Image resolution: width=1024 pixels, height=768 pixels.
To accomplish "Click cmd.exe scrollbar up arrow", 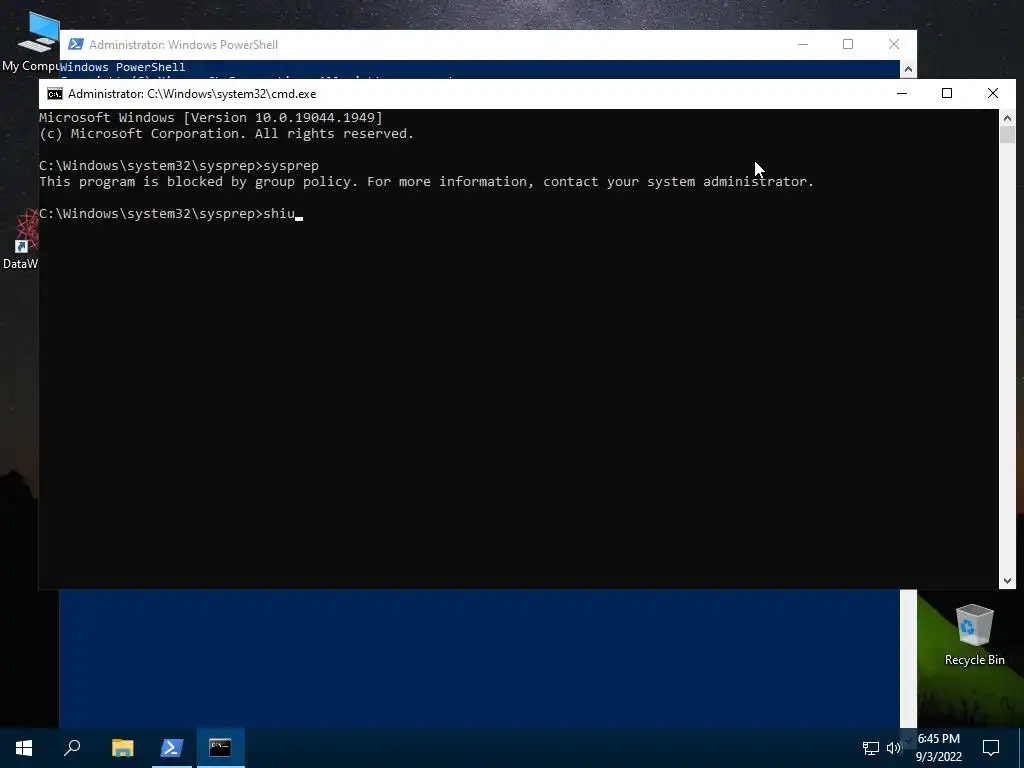I will pos(1007,118).
